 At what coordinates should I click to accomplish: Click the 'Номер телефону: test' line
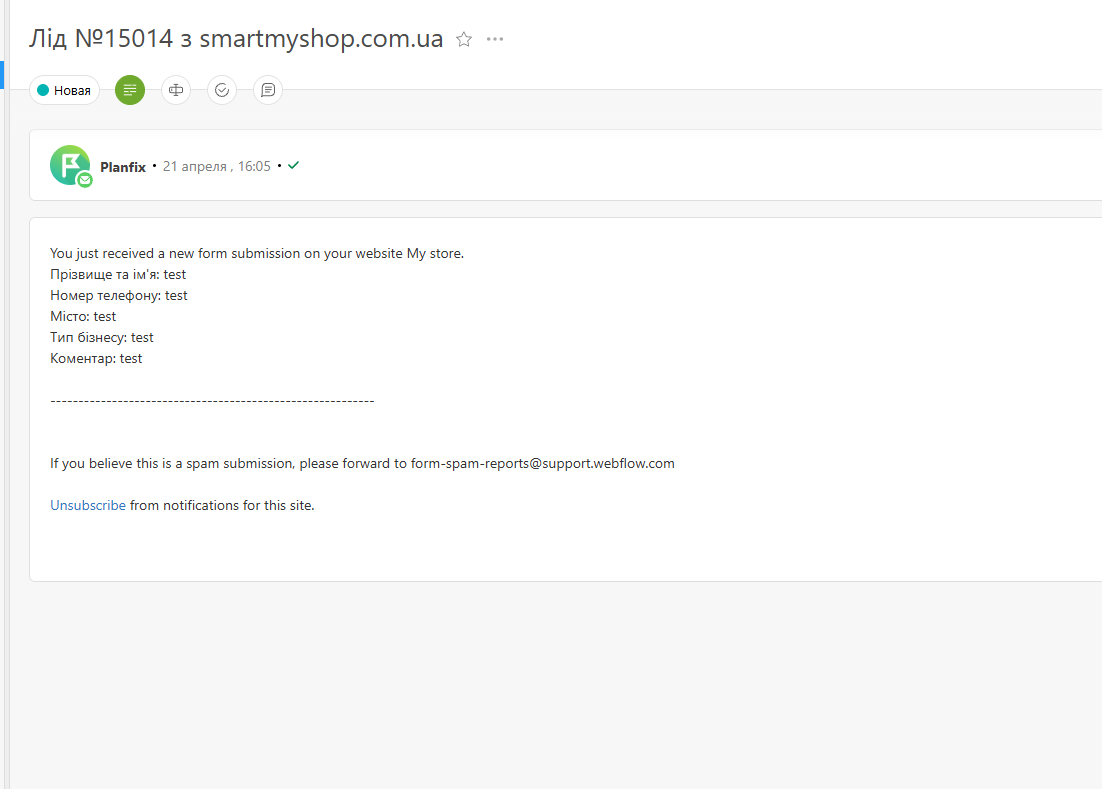tap(119, 296)
